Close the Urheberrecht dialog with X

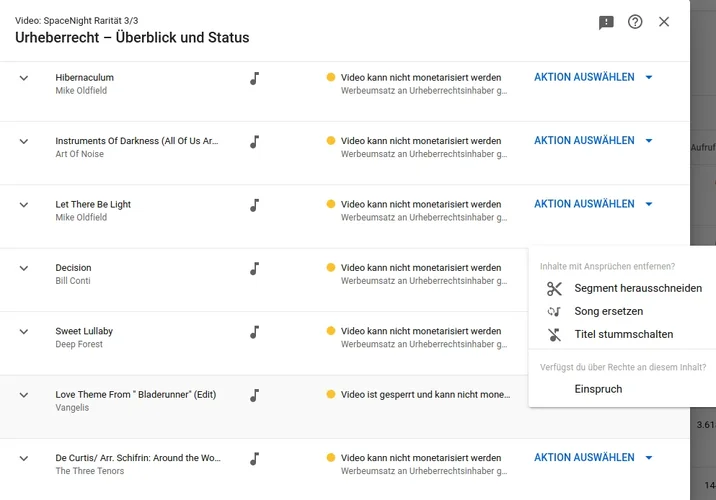tap(664, 22)
